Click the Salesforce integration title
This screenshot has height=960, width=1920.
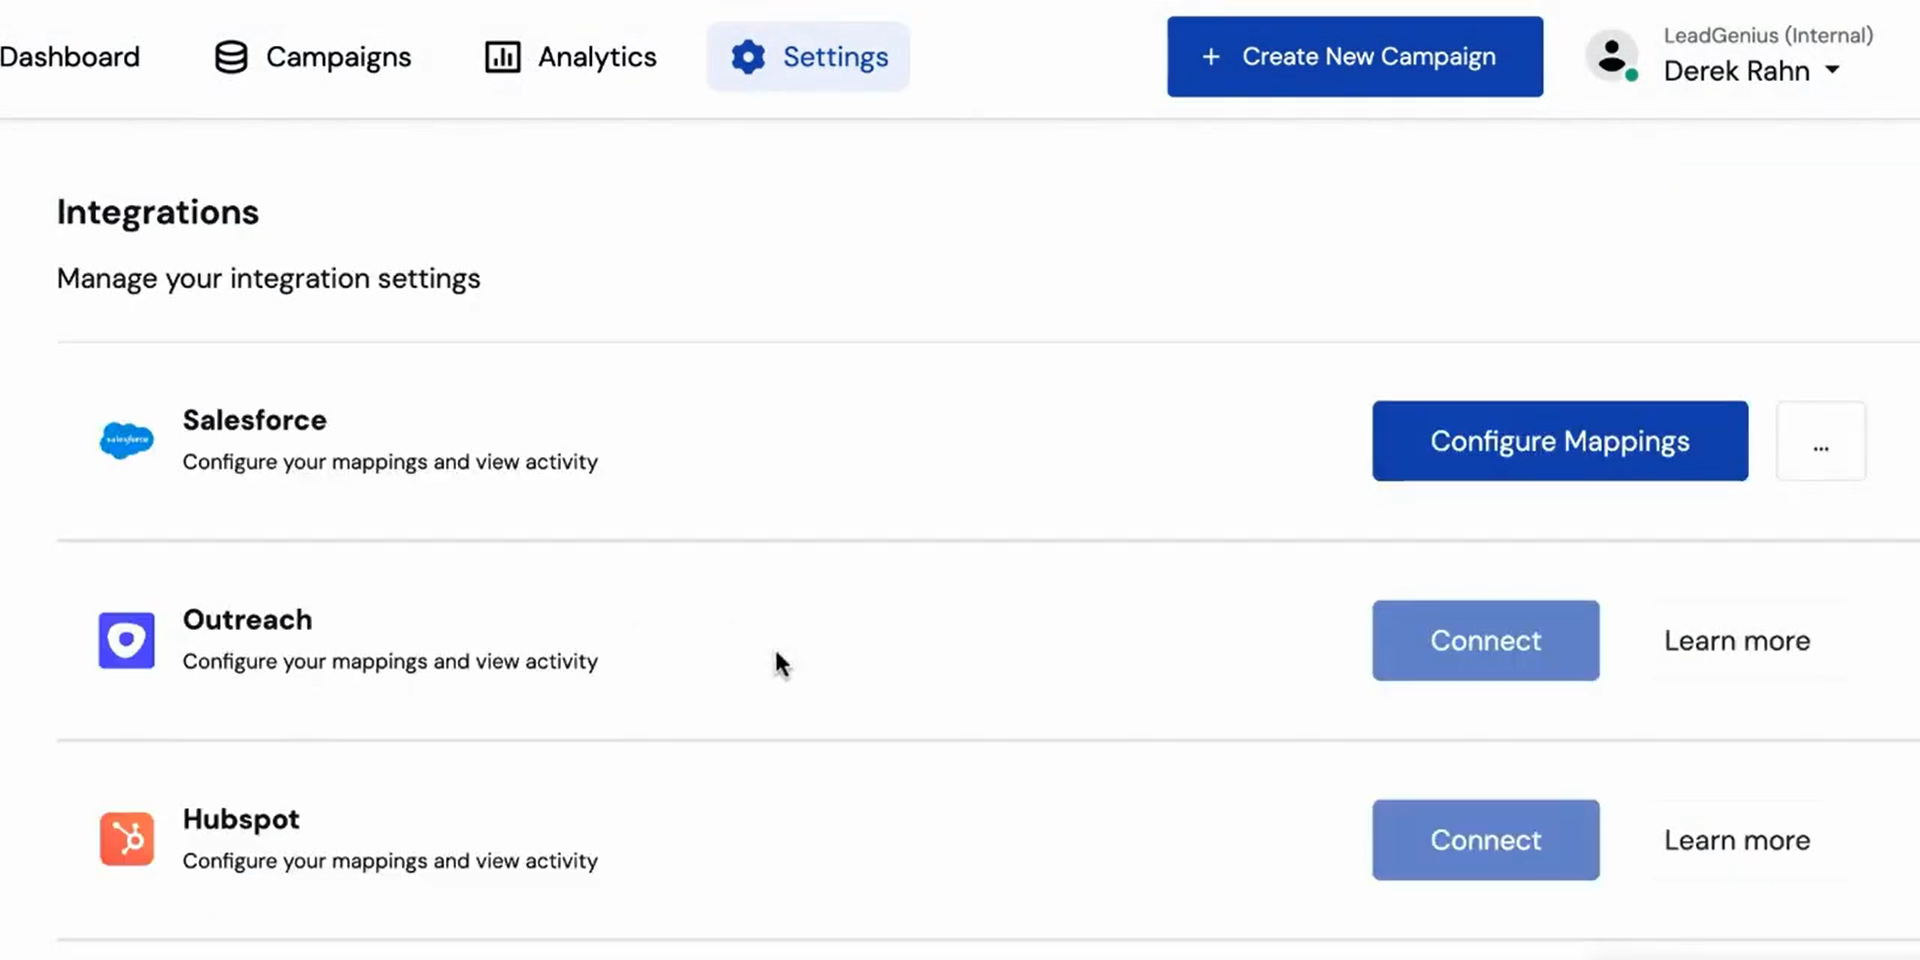[254, 420]
